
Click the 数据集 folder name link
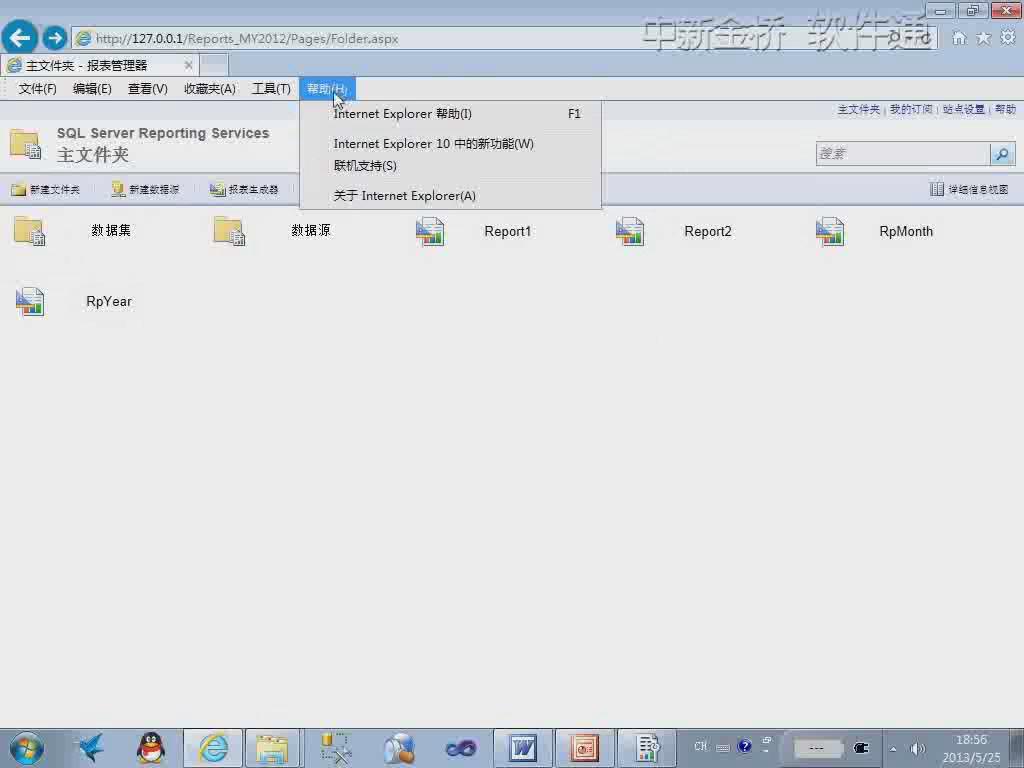pyautogui.click(x=111, y=231)
